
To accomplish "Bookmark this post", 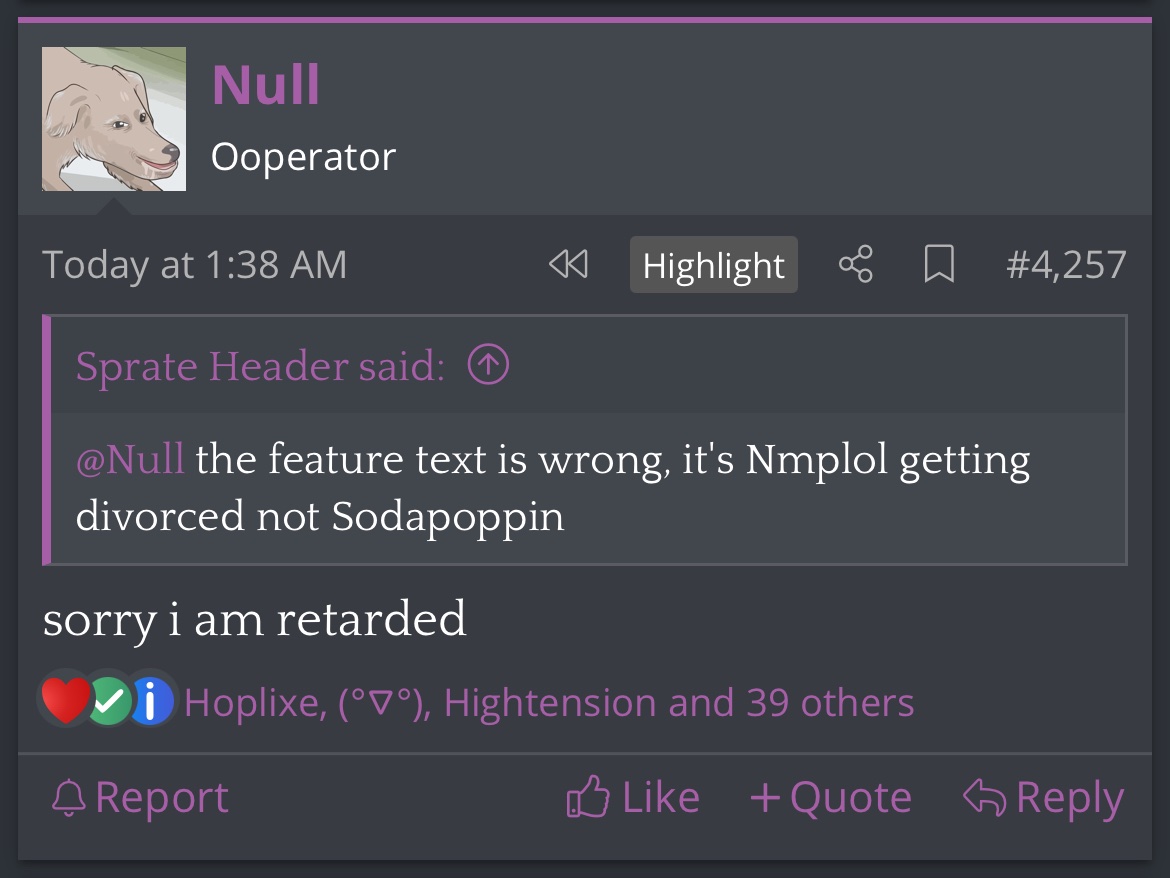I will 939,264.
